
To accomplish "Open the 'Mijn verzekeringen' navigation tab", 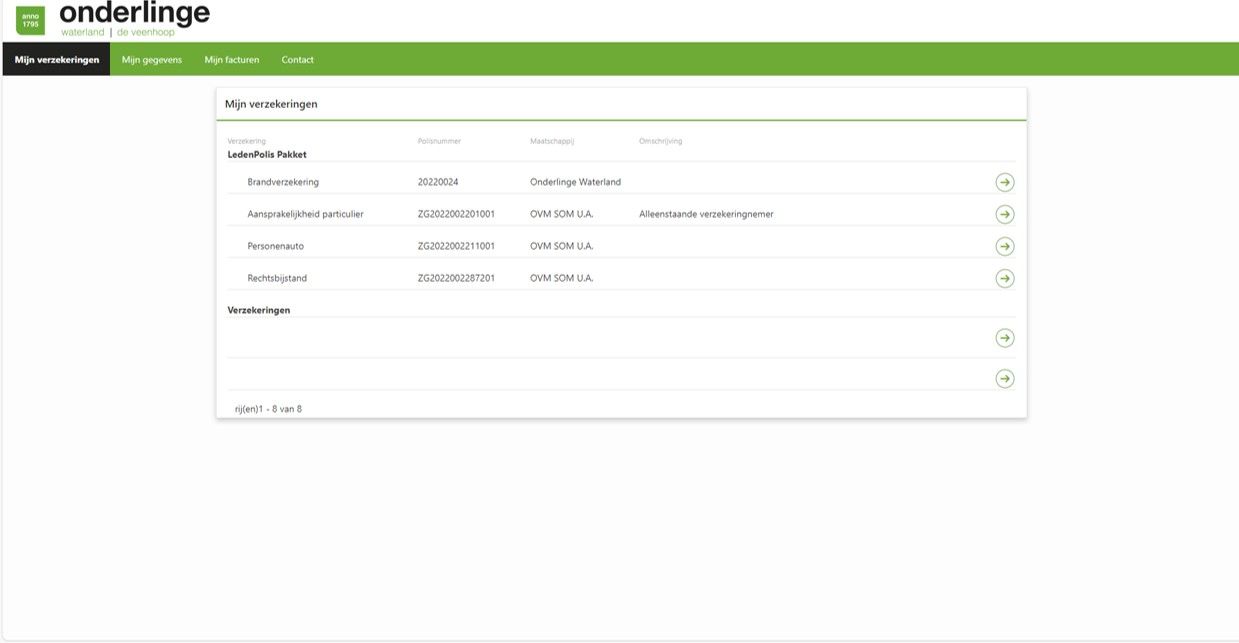I will (57, 60).
